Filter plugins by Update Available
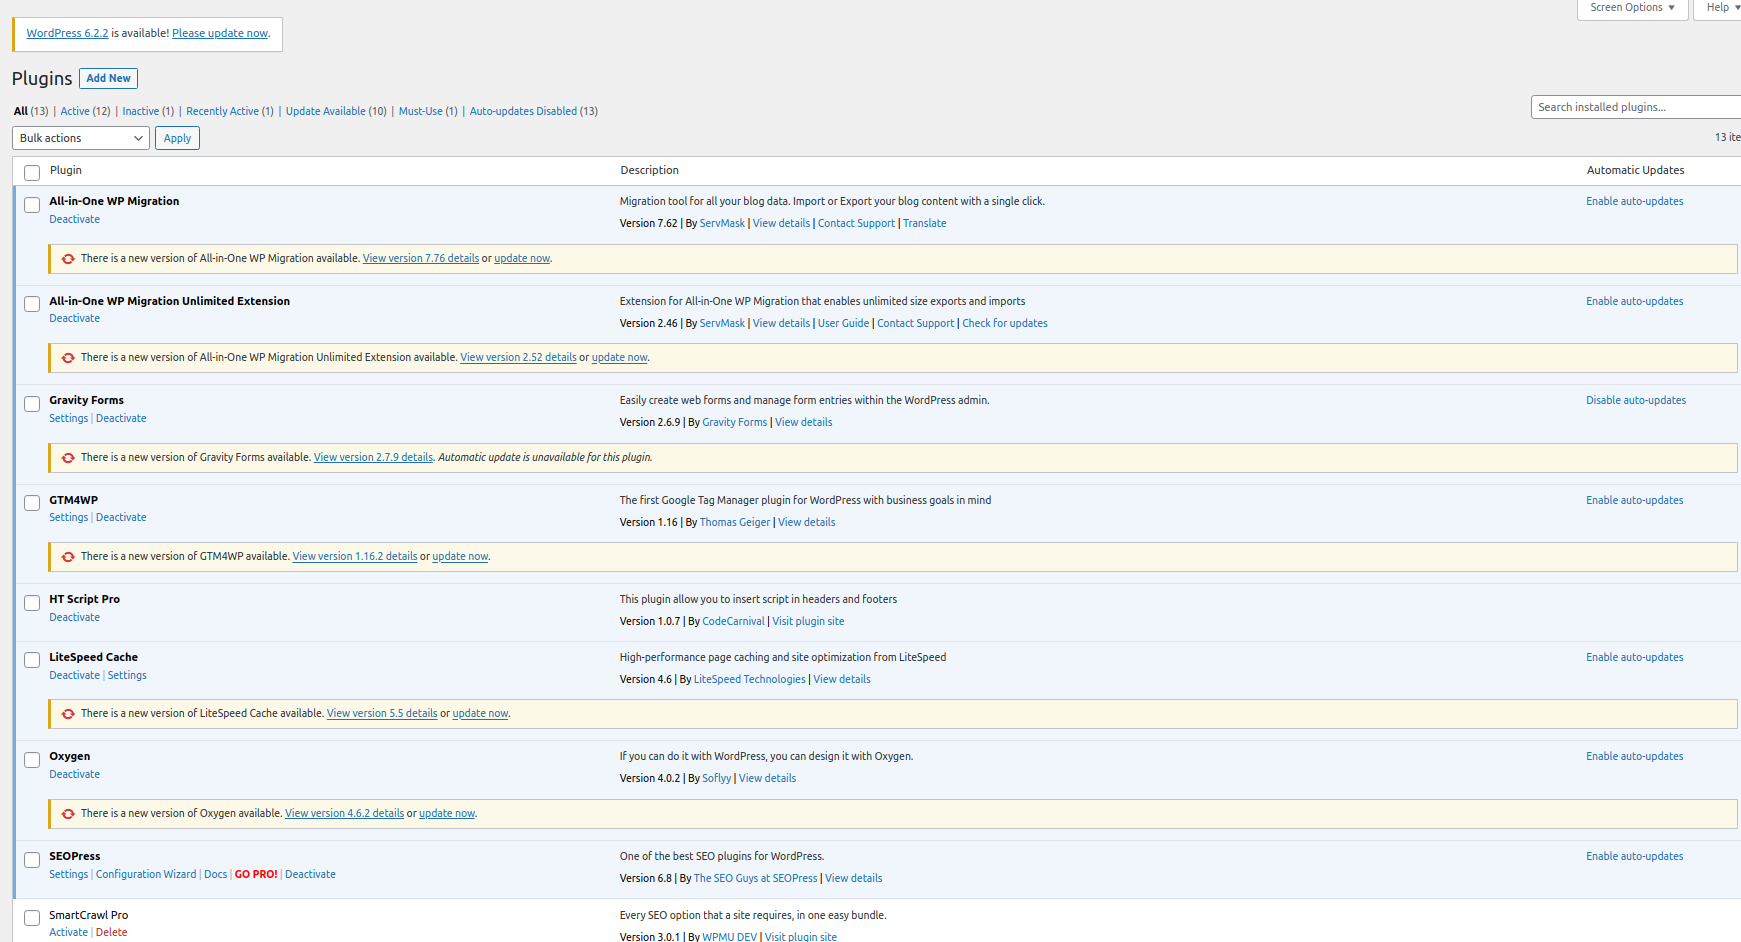This screenshot has width=1741, height=942. [325, 111]
